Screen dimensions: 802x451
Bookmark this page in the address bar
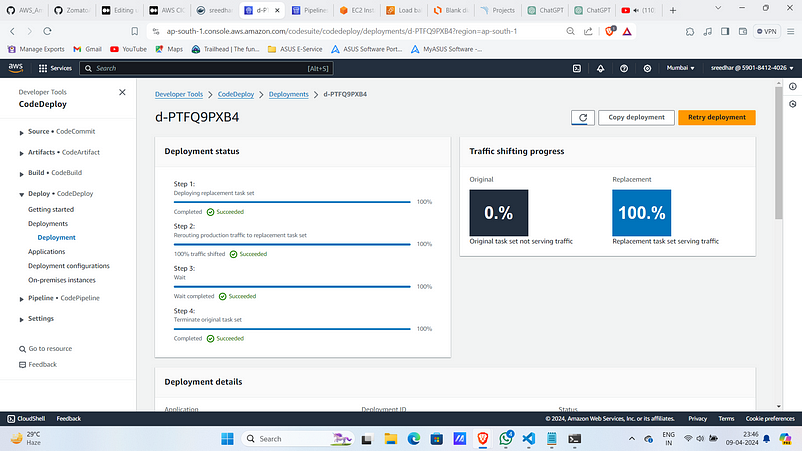click(135, 31)
